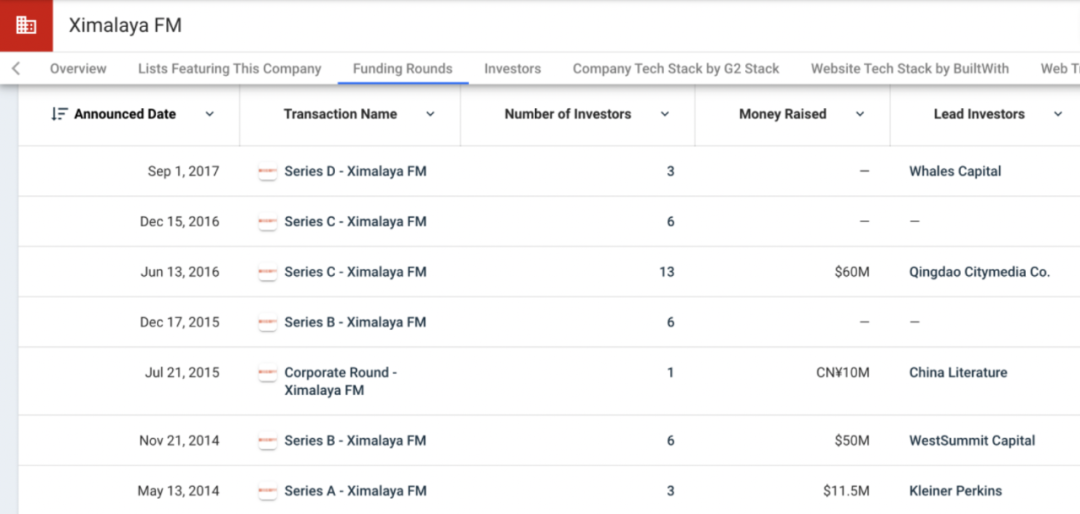Select the Lists Featuring This Company tab
Viewport: 1080px width, 514px height.
point(229,69)
